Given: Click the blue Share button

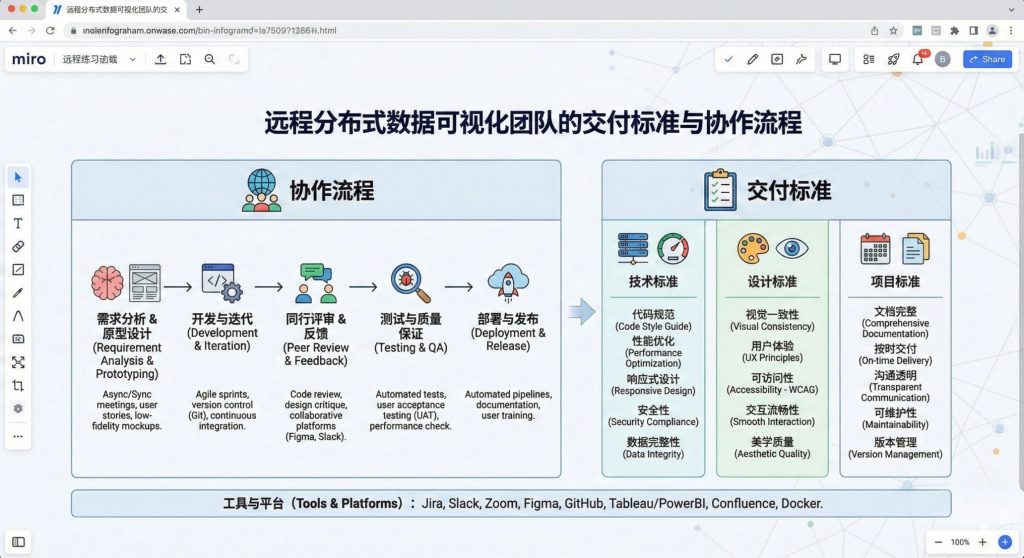Looking at the screenshot, I should (x=987, y=59).
